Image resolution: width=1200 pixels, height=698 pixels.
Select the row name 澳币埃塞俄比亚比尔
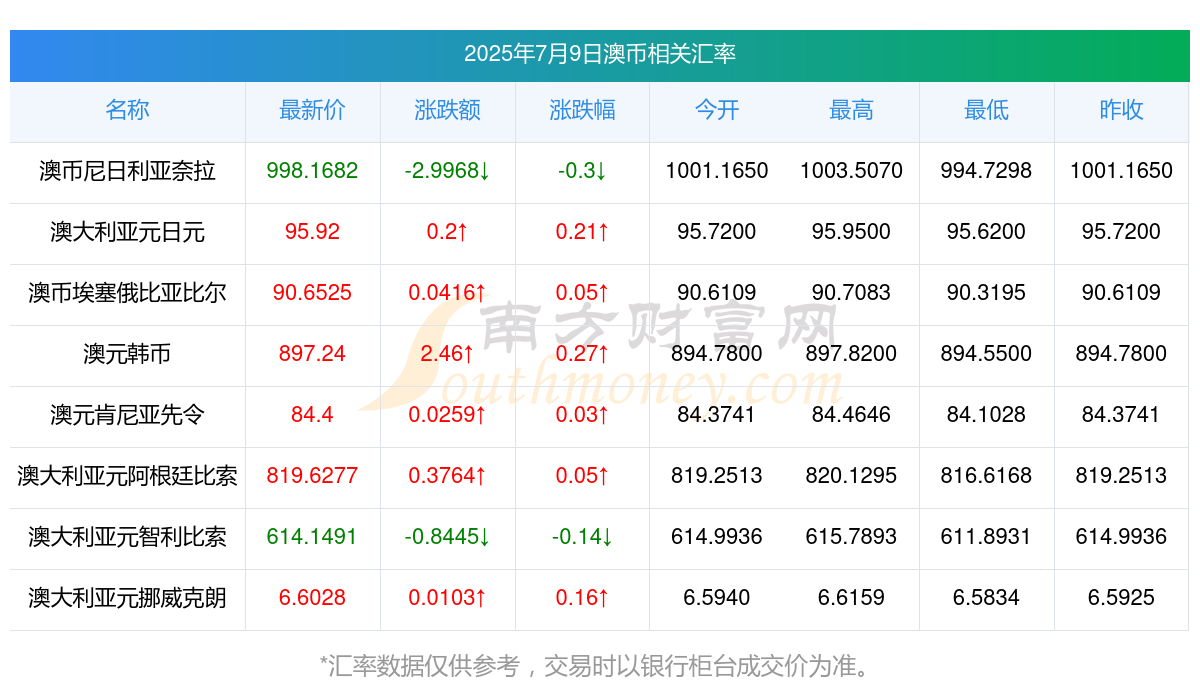127,293
